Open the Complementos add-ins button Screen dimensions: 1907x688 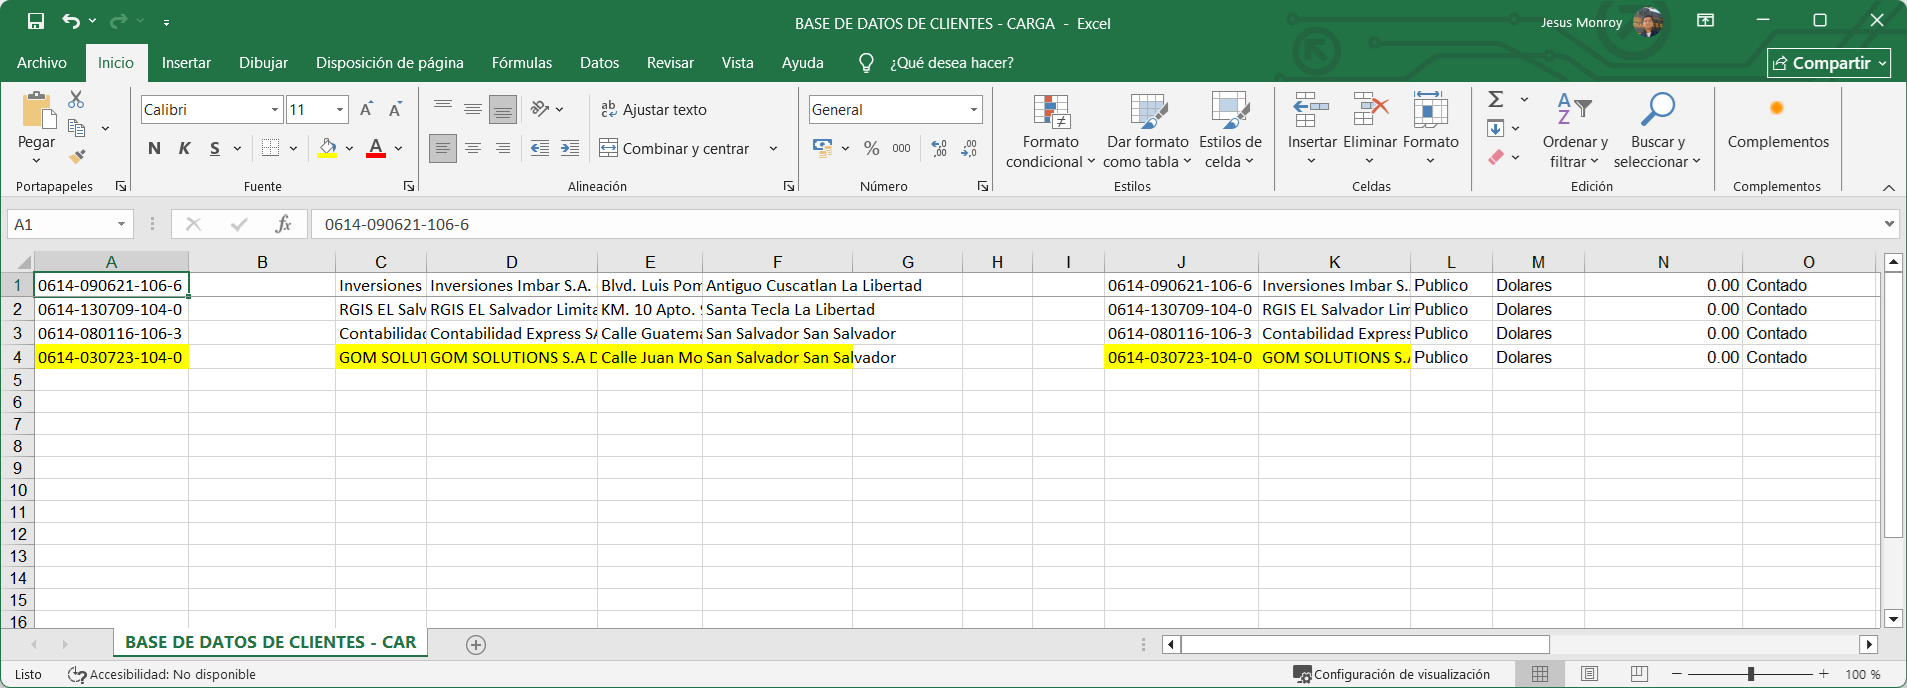1778,121
